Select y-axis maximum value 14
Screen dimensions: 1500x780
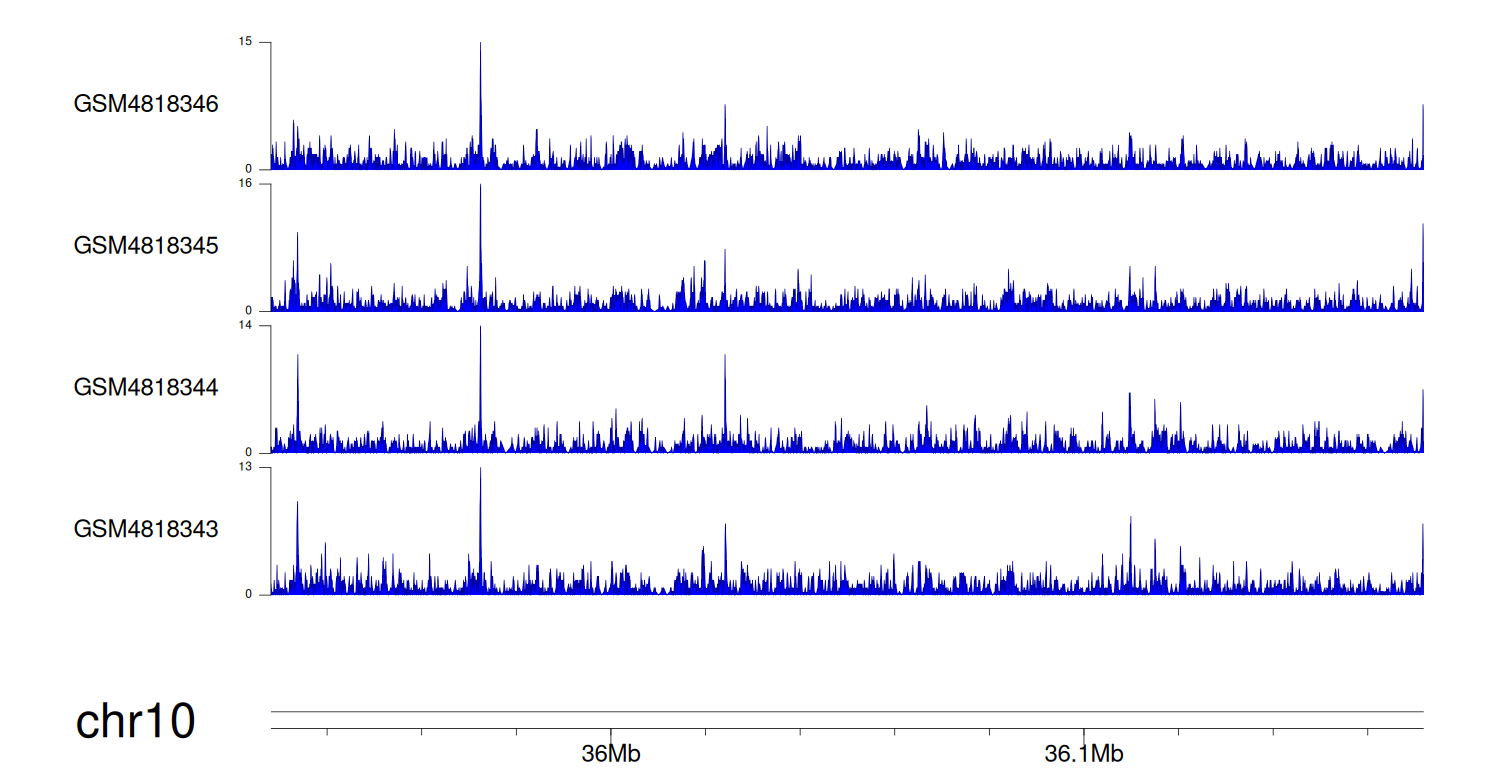click(246, 326)
